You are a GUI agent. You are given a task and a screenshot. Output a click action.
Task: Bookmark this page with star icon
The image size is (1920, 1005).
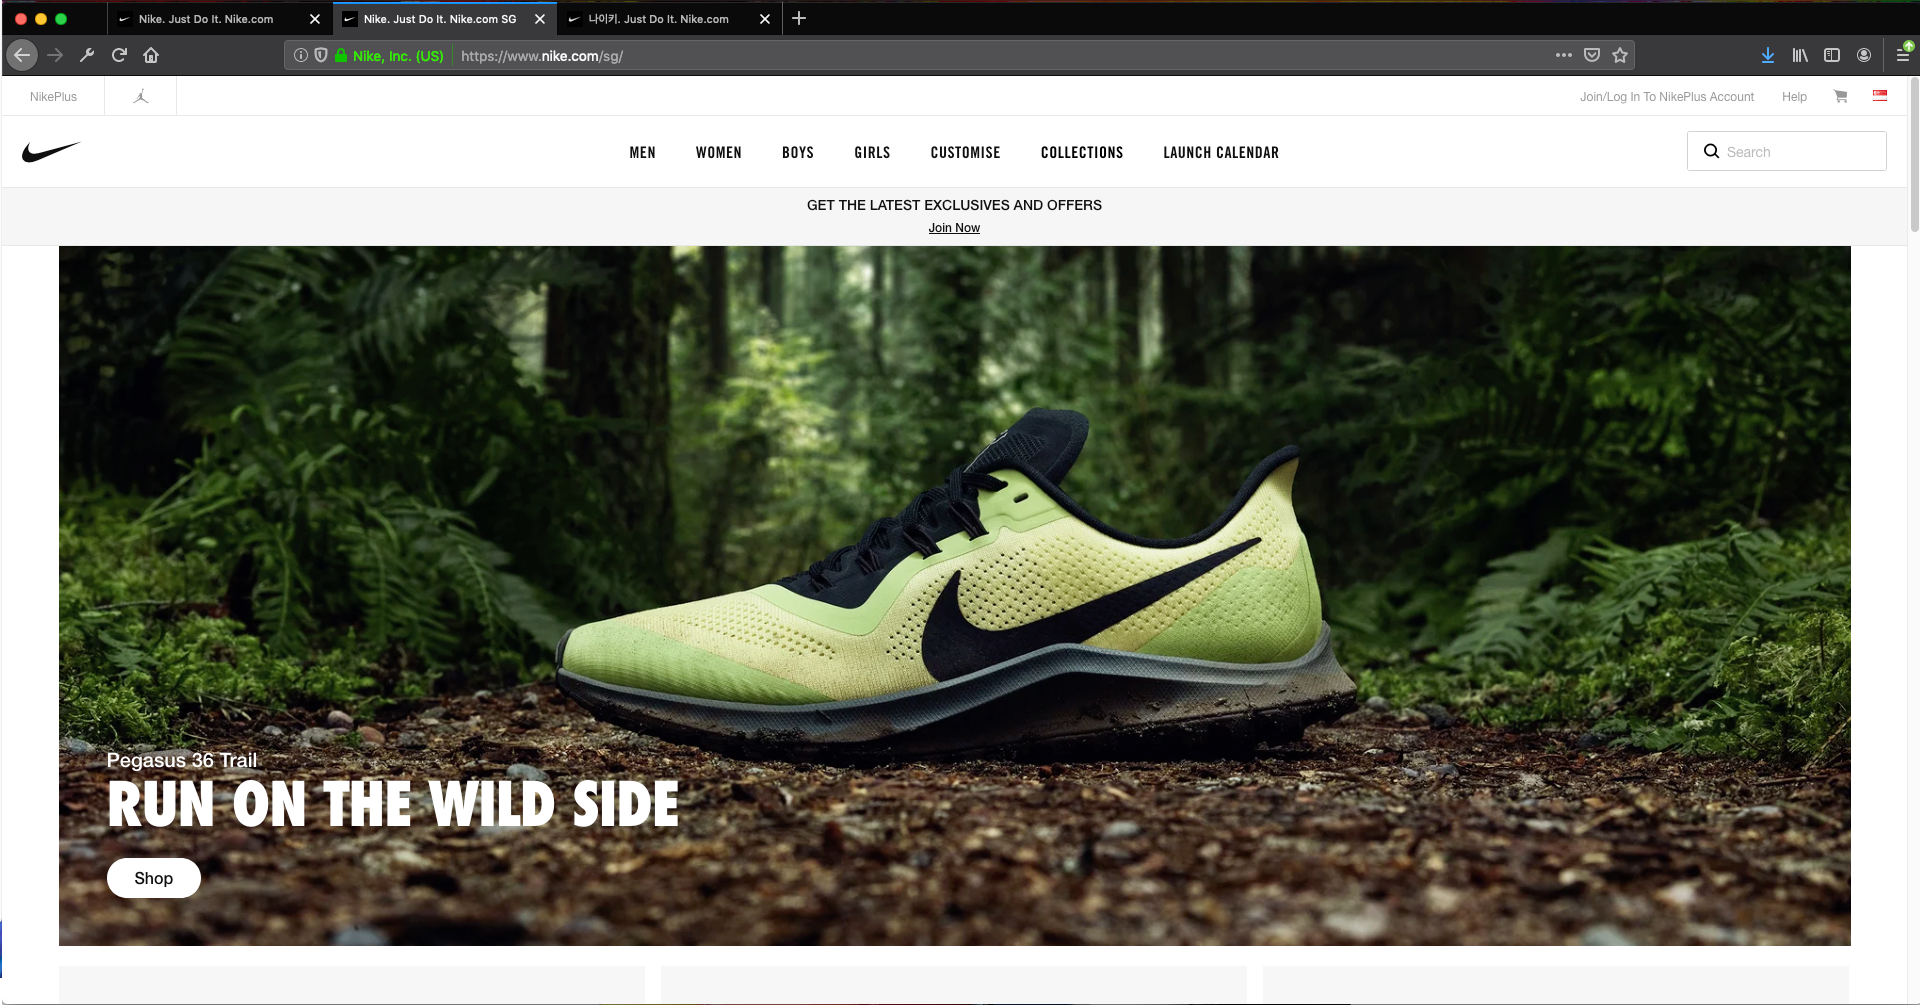[x=1620, y=55]
